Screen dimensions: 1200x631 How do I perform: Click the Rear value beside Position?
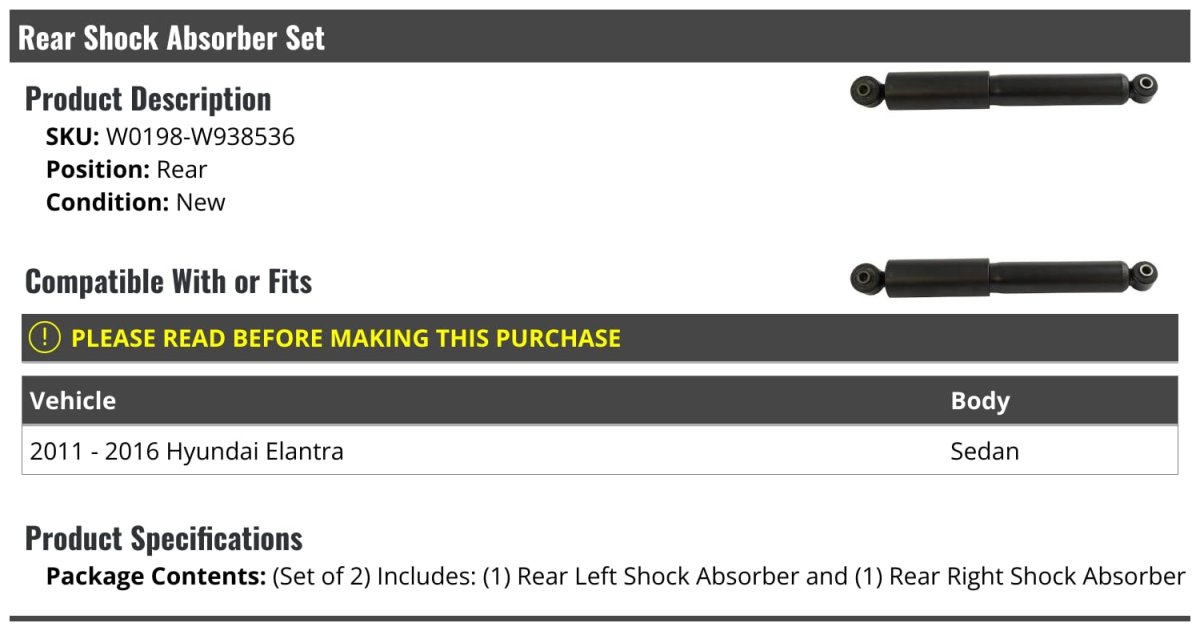182,170
